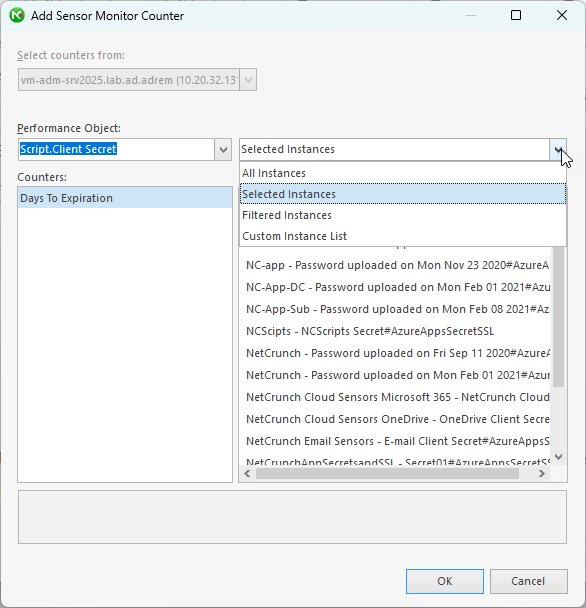Click scroll down arrow in instance list
Image resolution: width=586 pixels, height=608 pixels.
click(558, 457)
